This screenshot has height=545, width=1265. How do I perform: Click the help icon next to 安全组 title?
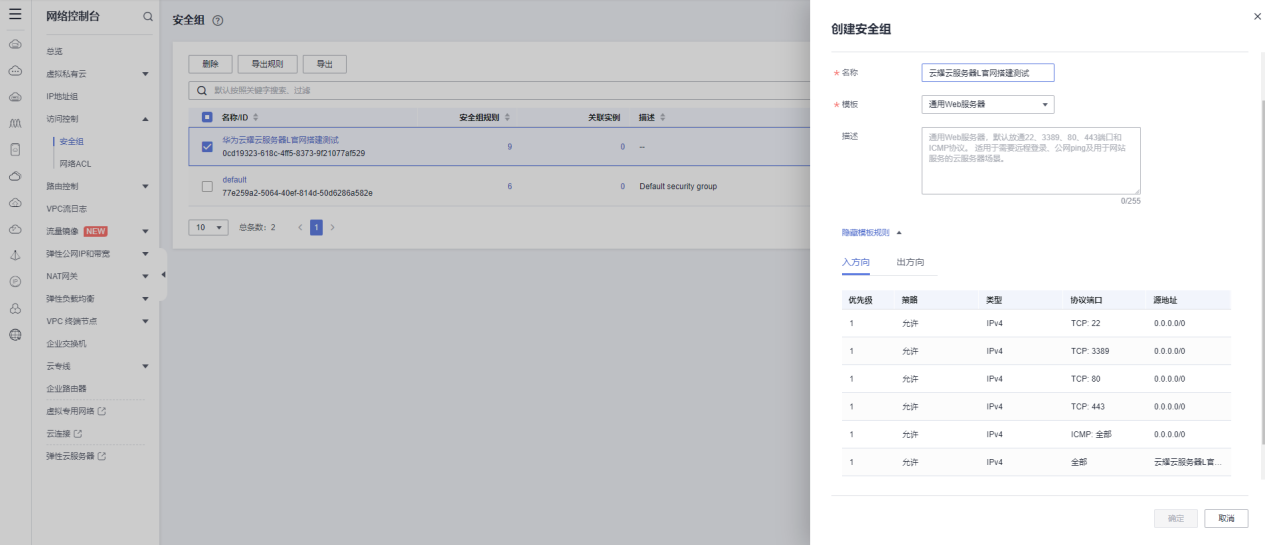click(218, 21)
